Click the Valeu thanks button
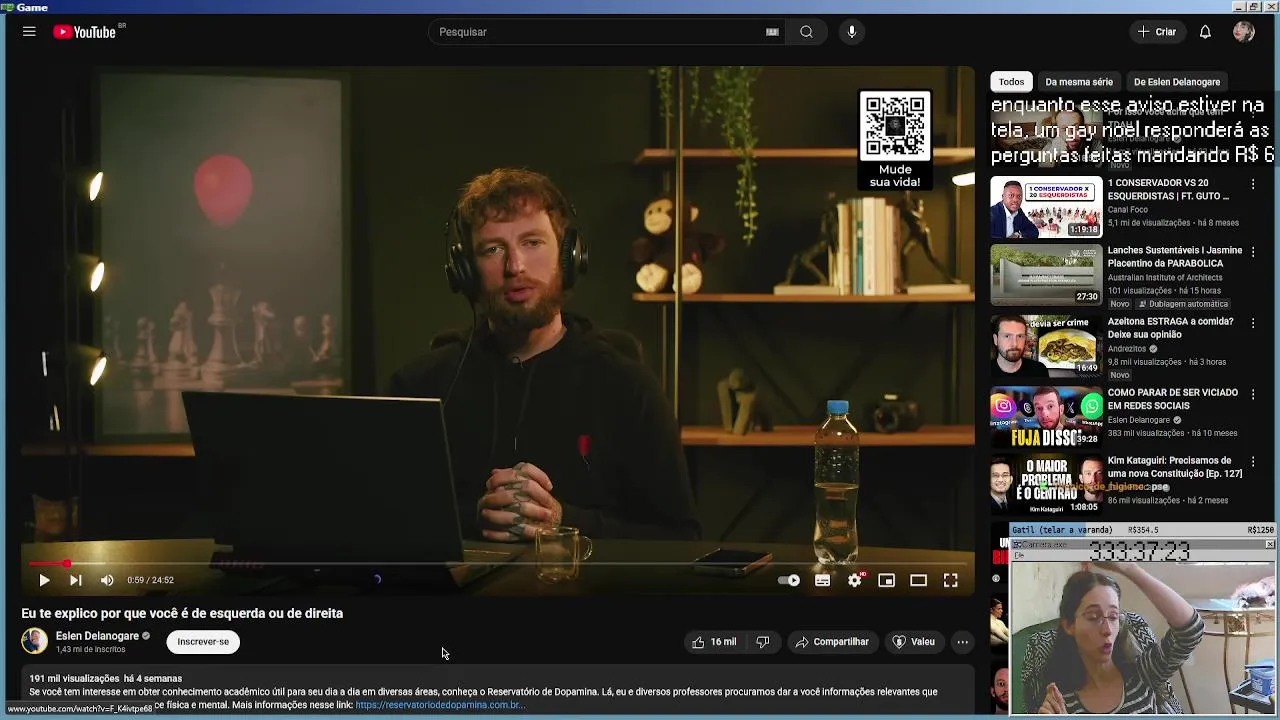Image resolution: width=1280 pixels, height=720 pixels. point(913,642)
